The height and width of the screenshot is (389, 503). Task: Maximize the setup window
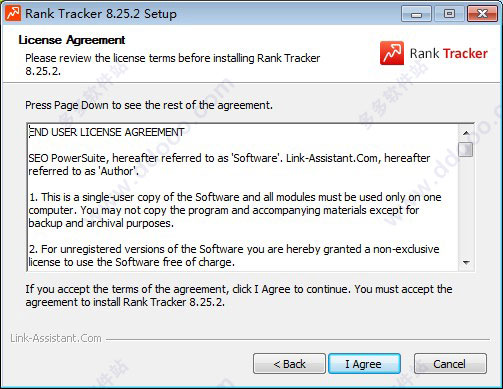(449, 14)
